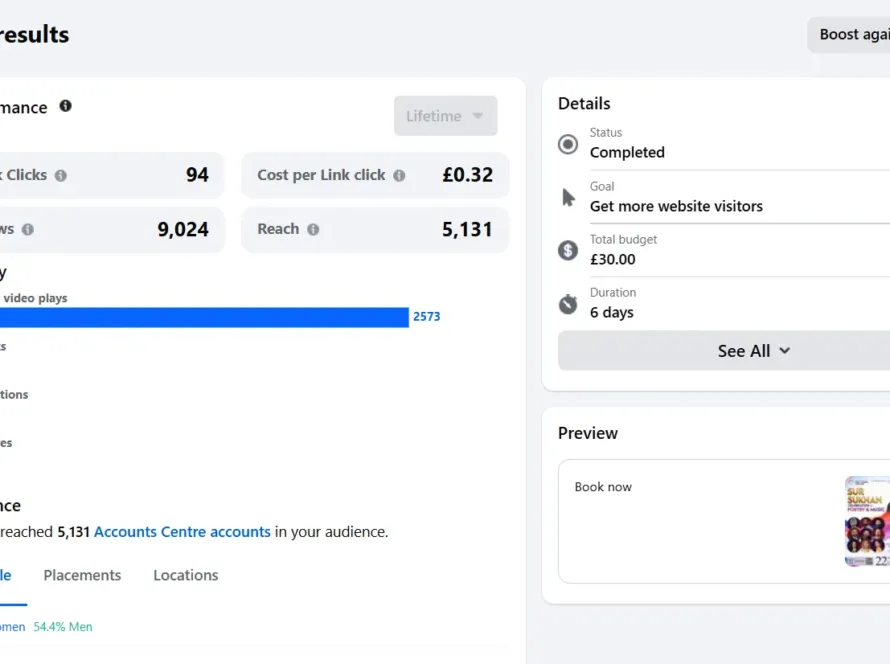Click the blue video plays bar

click(200, 317)
